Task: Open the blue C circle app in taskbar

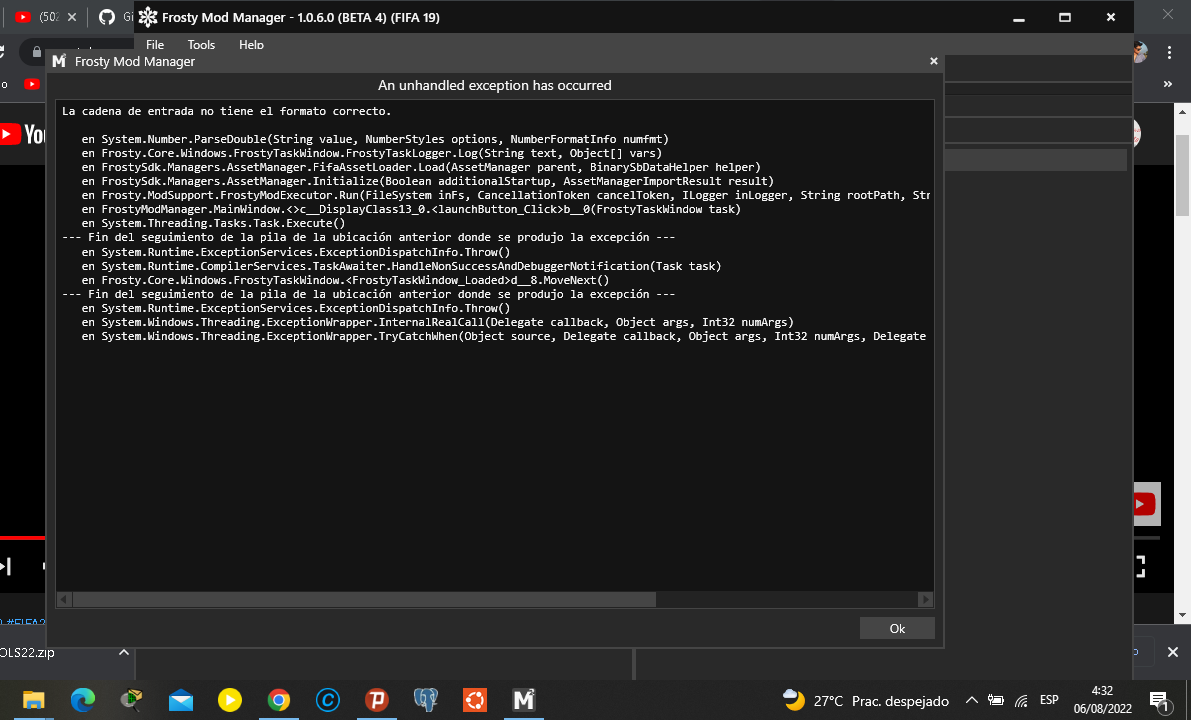Action: [327, 699]
